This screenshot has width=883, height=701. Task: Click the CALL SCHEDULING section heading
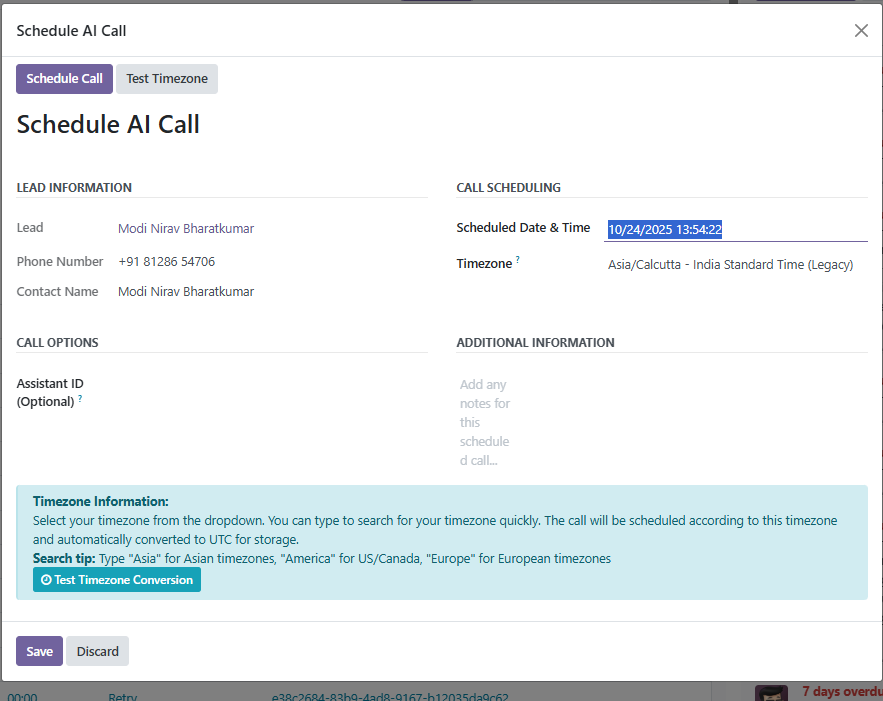[509, 187]
